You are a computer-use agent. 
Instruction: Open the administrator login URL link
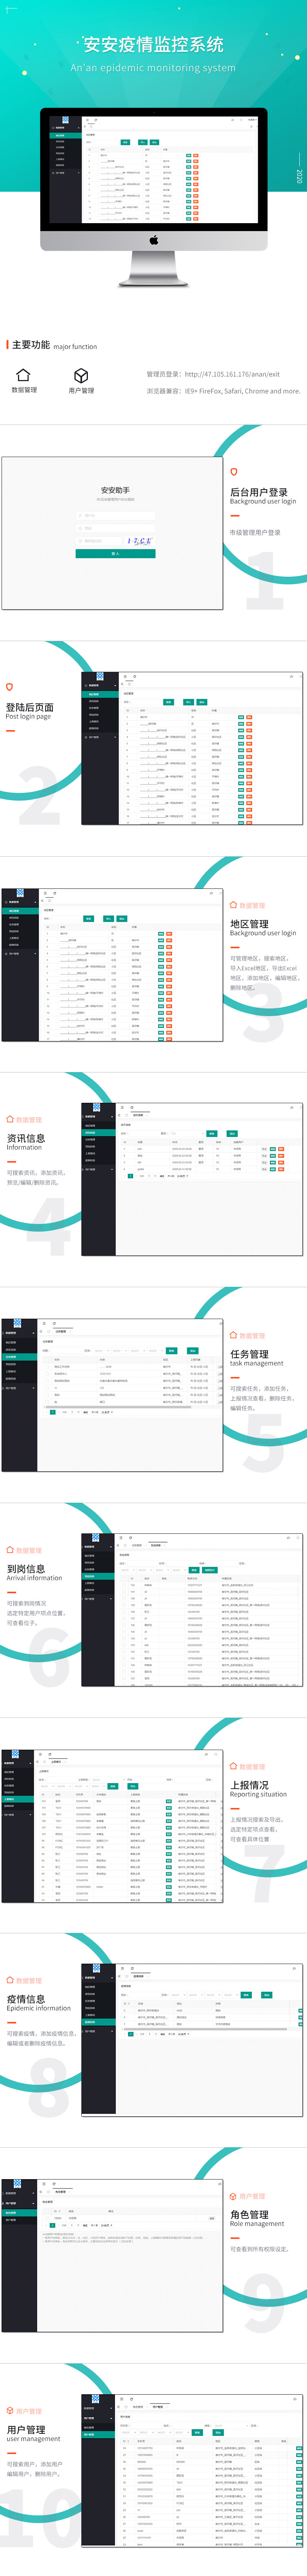[232, 374]
